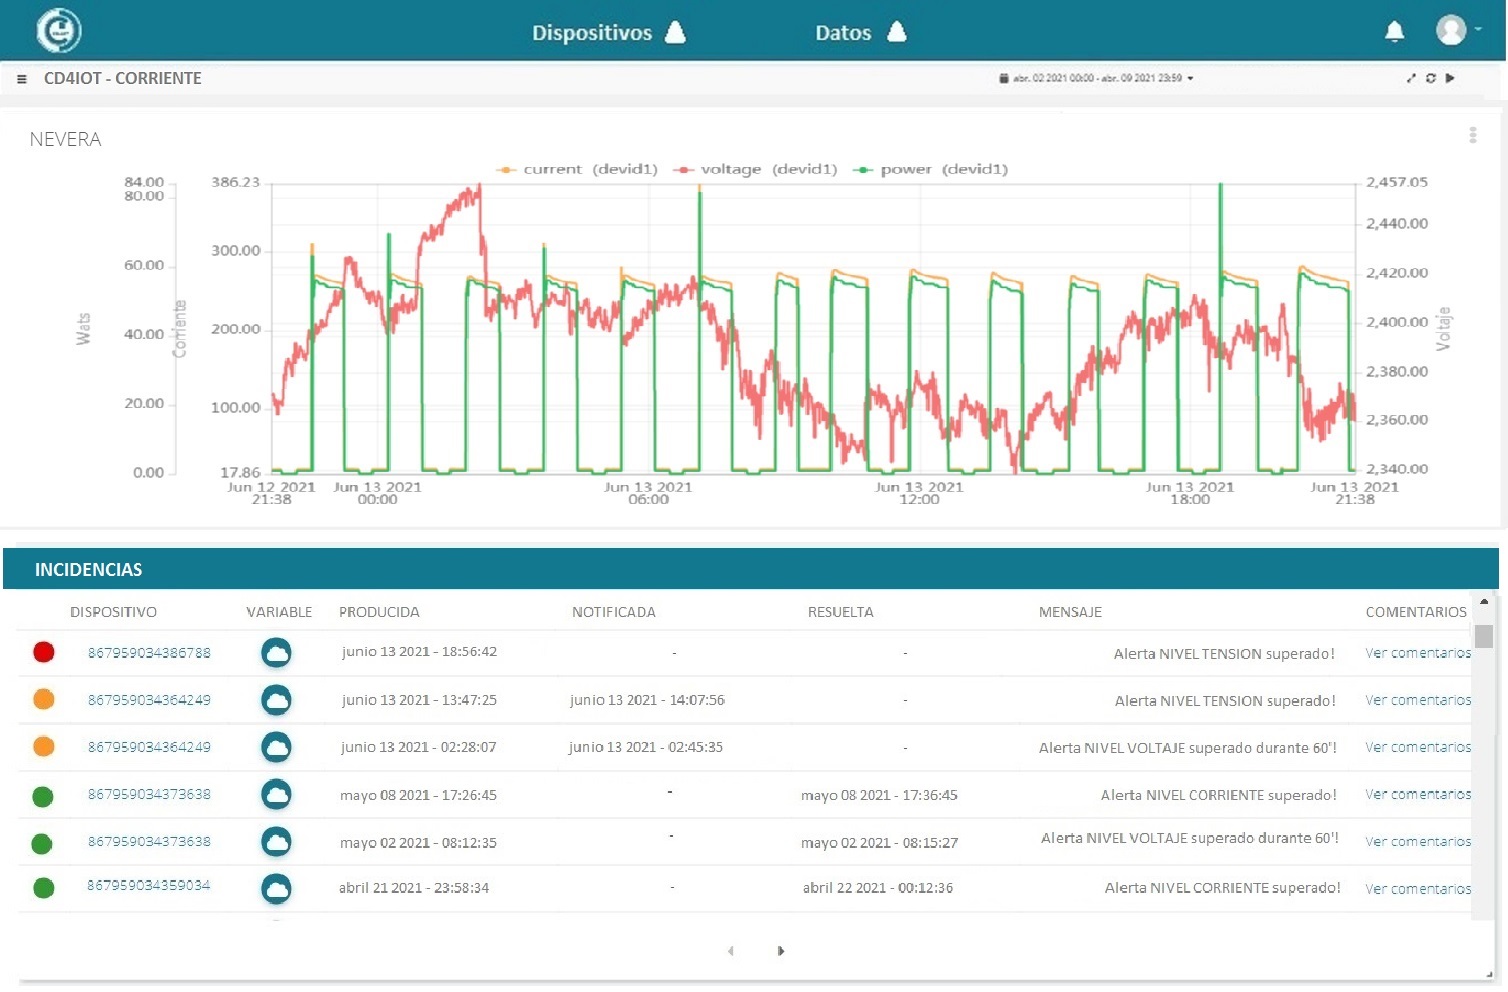Click the incidencias scrollbar up arrow
1508x992 pixels.
coord(1484,601)
